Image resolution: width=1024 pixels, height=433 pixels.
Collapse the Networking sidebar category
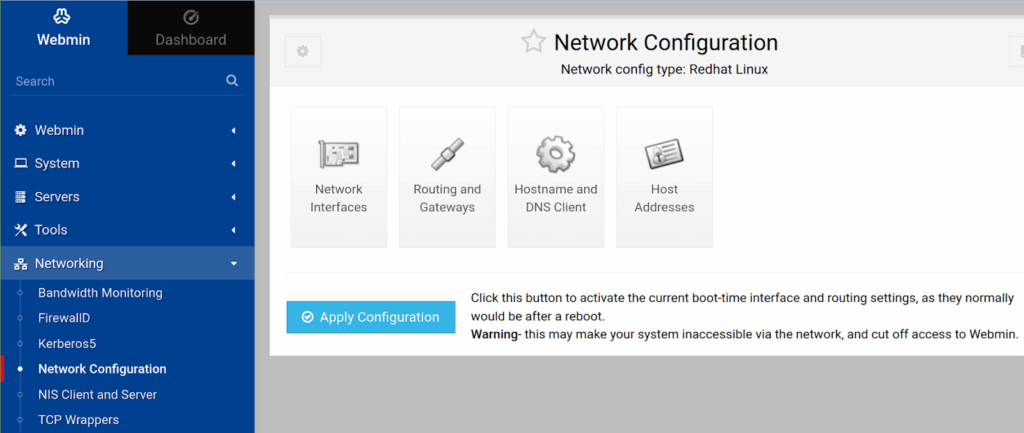[x=127, y=263]
